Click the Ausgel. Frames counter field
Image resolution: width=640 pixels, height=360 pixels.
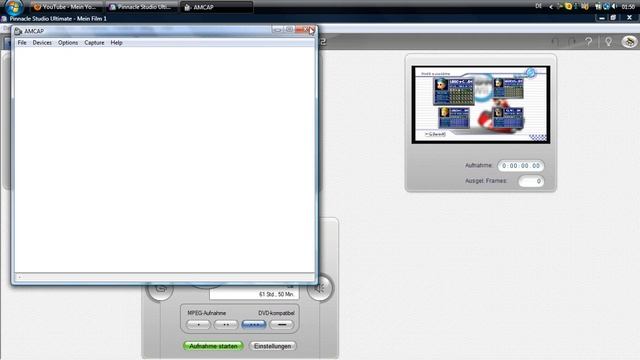(x=531, y=181)
